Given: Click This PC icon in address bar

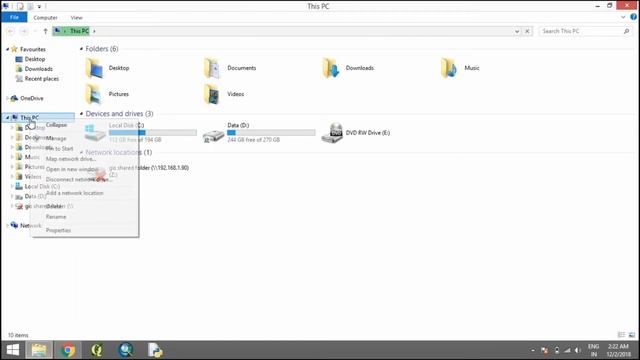Looking at the screenshot, I should point(58,31).
